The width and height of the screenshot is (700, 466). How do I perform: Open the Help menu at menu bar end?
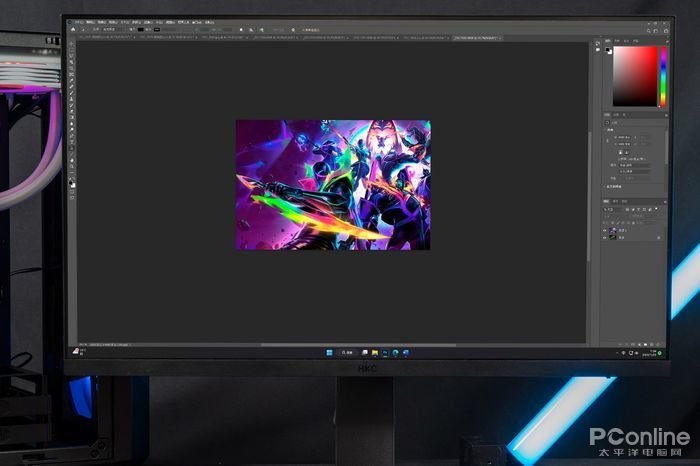pyautogui.click(x=209, y=22)
